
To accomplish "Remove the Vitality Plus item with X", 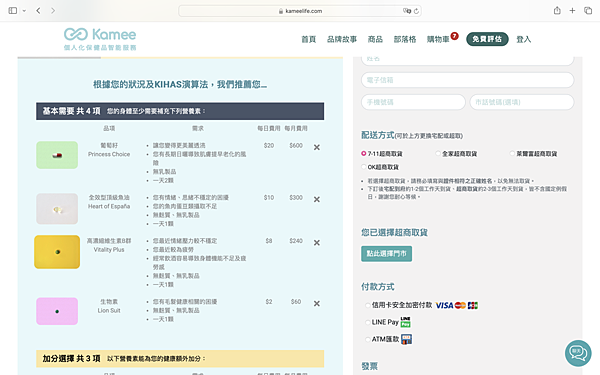I will click(x=316, y=243).
